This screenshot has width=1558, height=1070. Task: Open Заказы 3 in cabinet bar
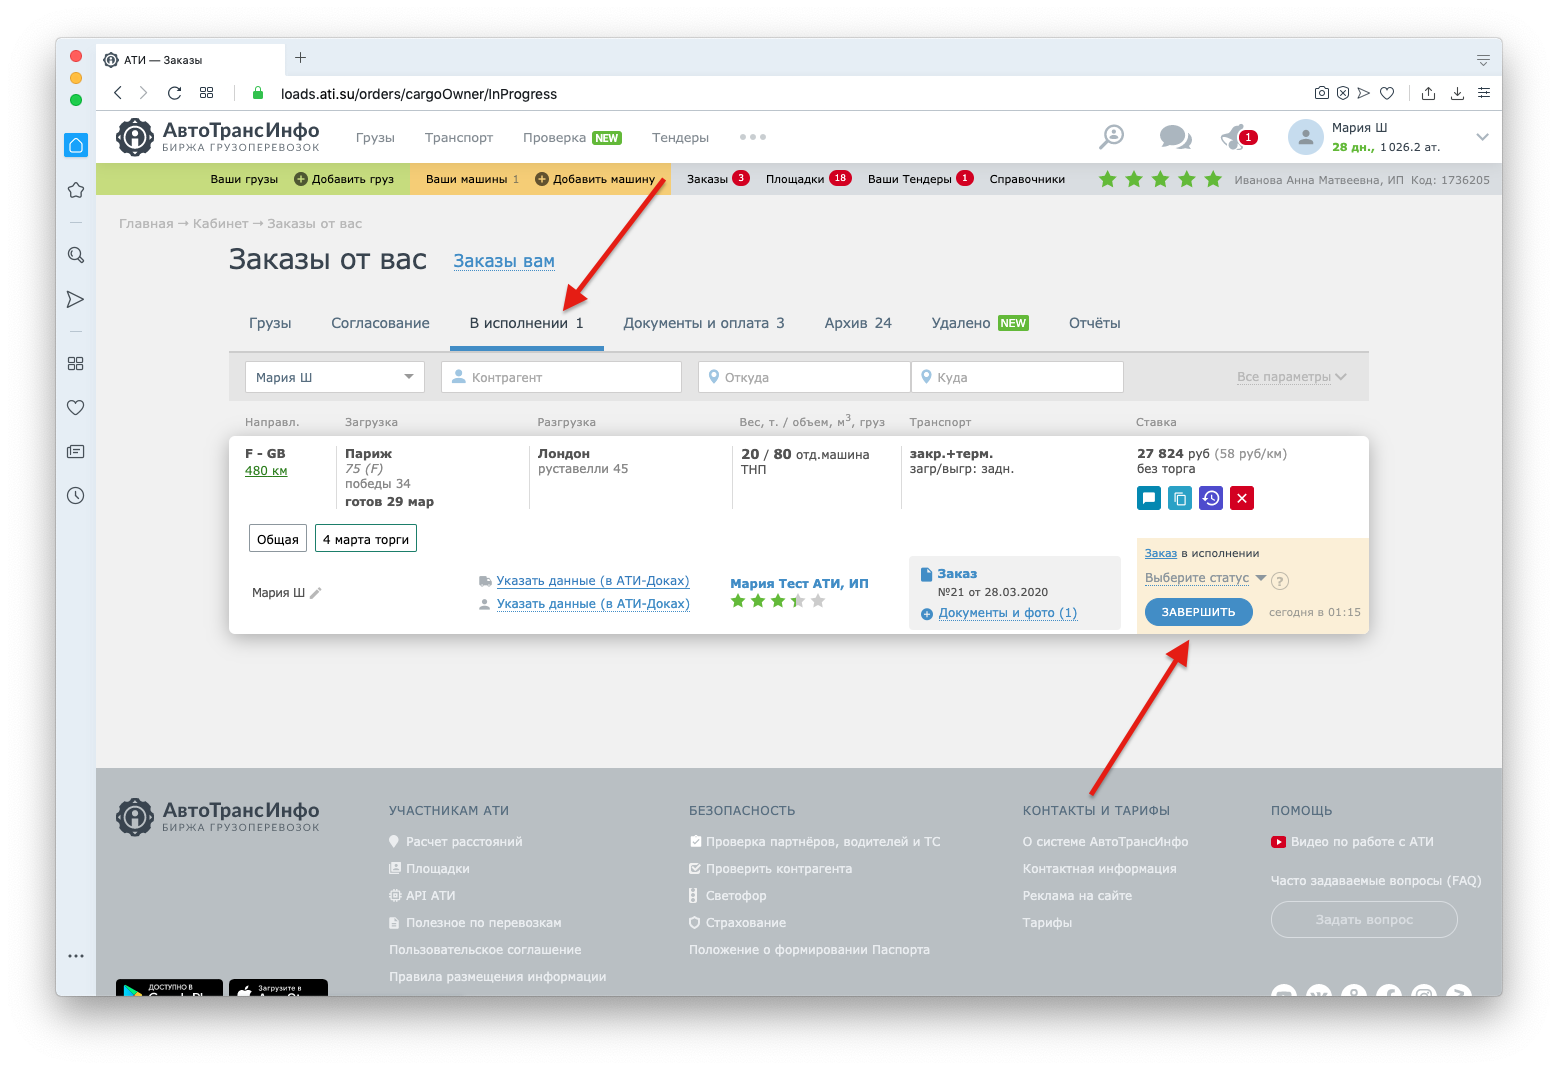[x=717, y=179]
